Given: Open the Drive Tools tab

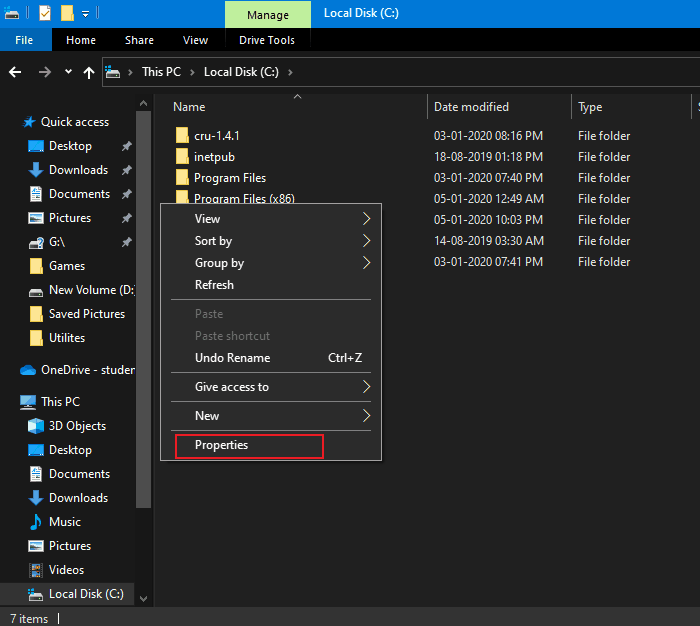Looking at the screenshot, I should (267, 40).
